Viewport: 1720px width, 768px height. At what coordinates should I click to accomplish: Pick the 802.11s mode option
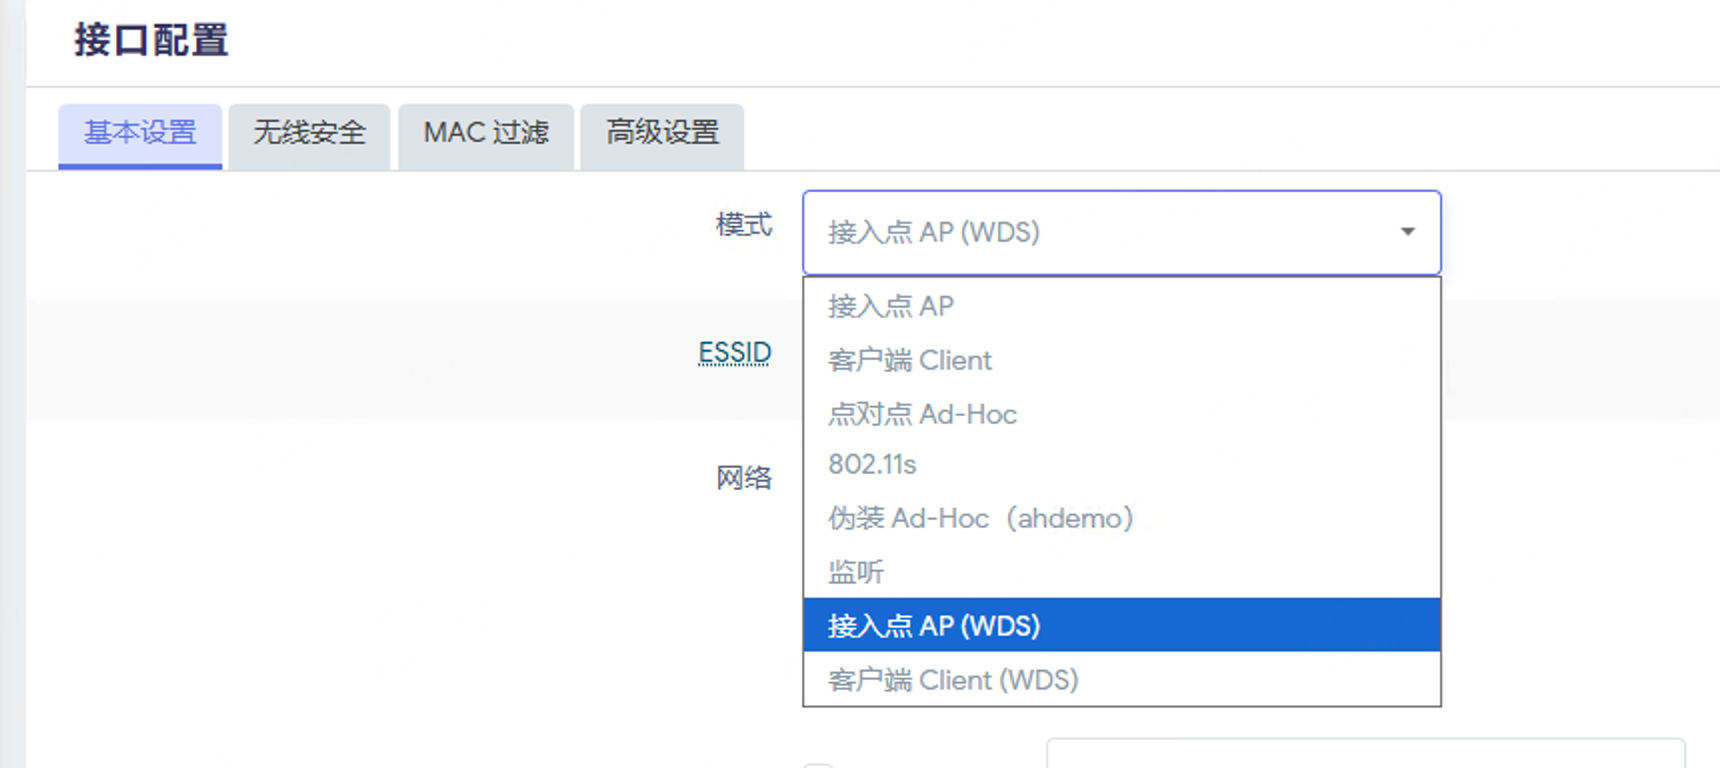click(1121, 465)
